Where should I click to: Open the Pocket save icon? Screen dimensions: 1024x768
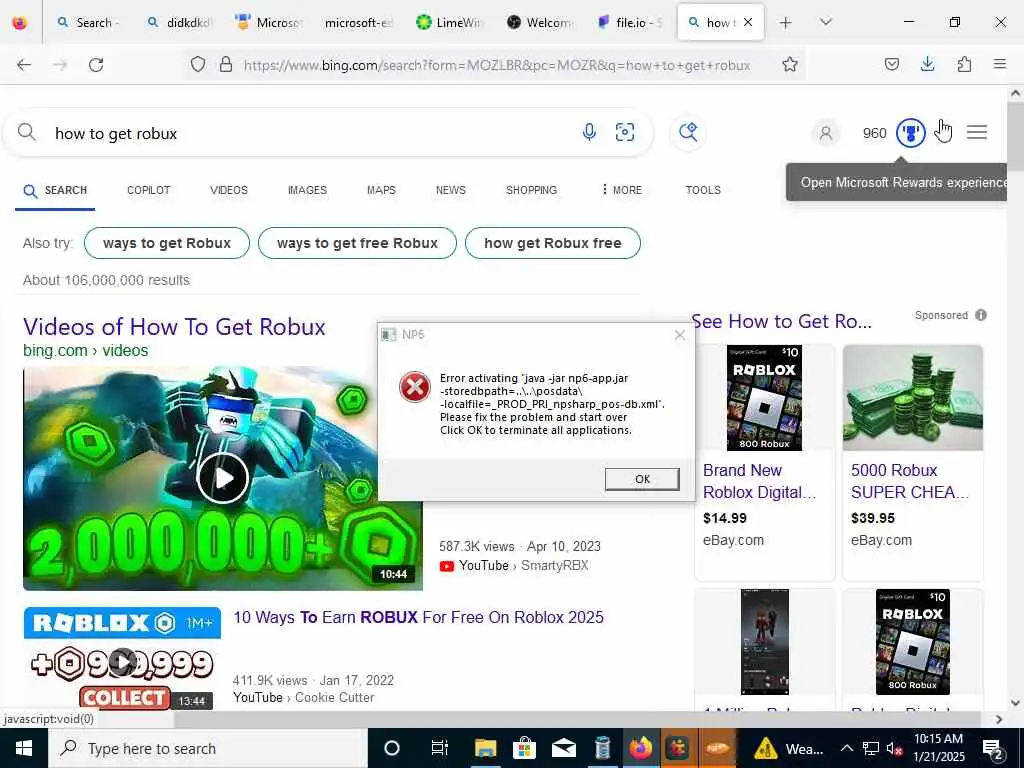point(891,64)
